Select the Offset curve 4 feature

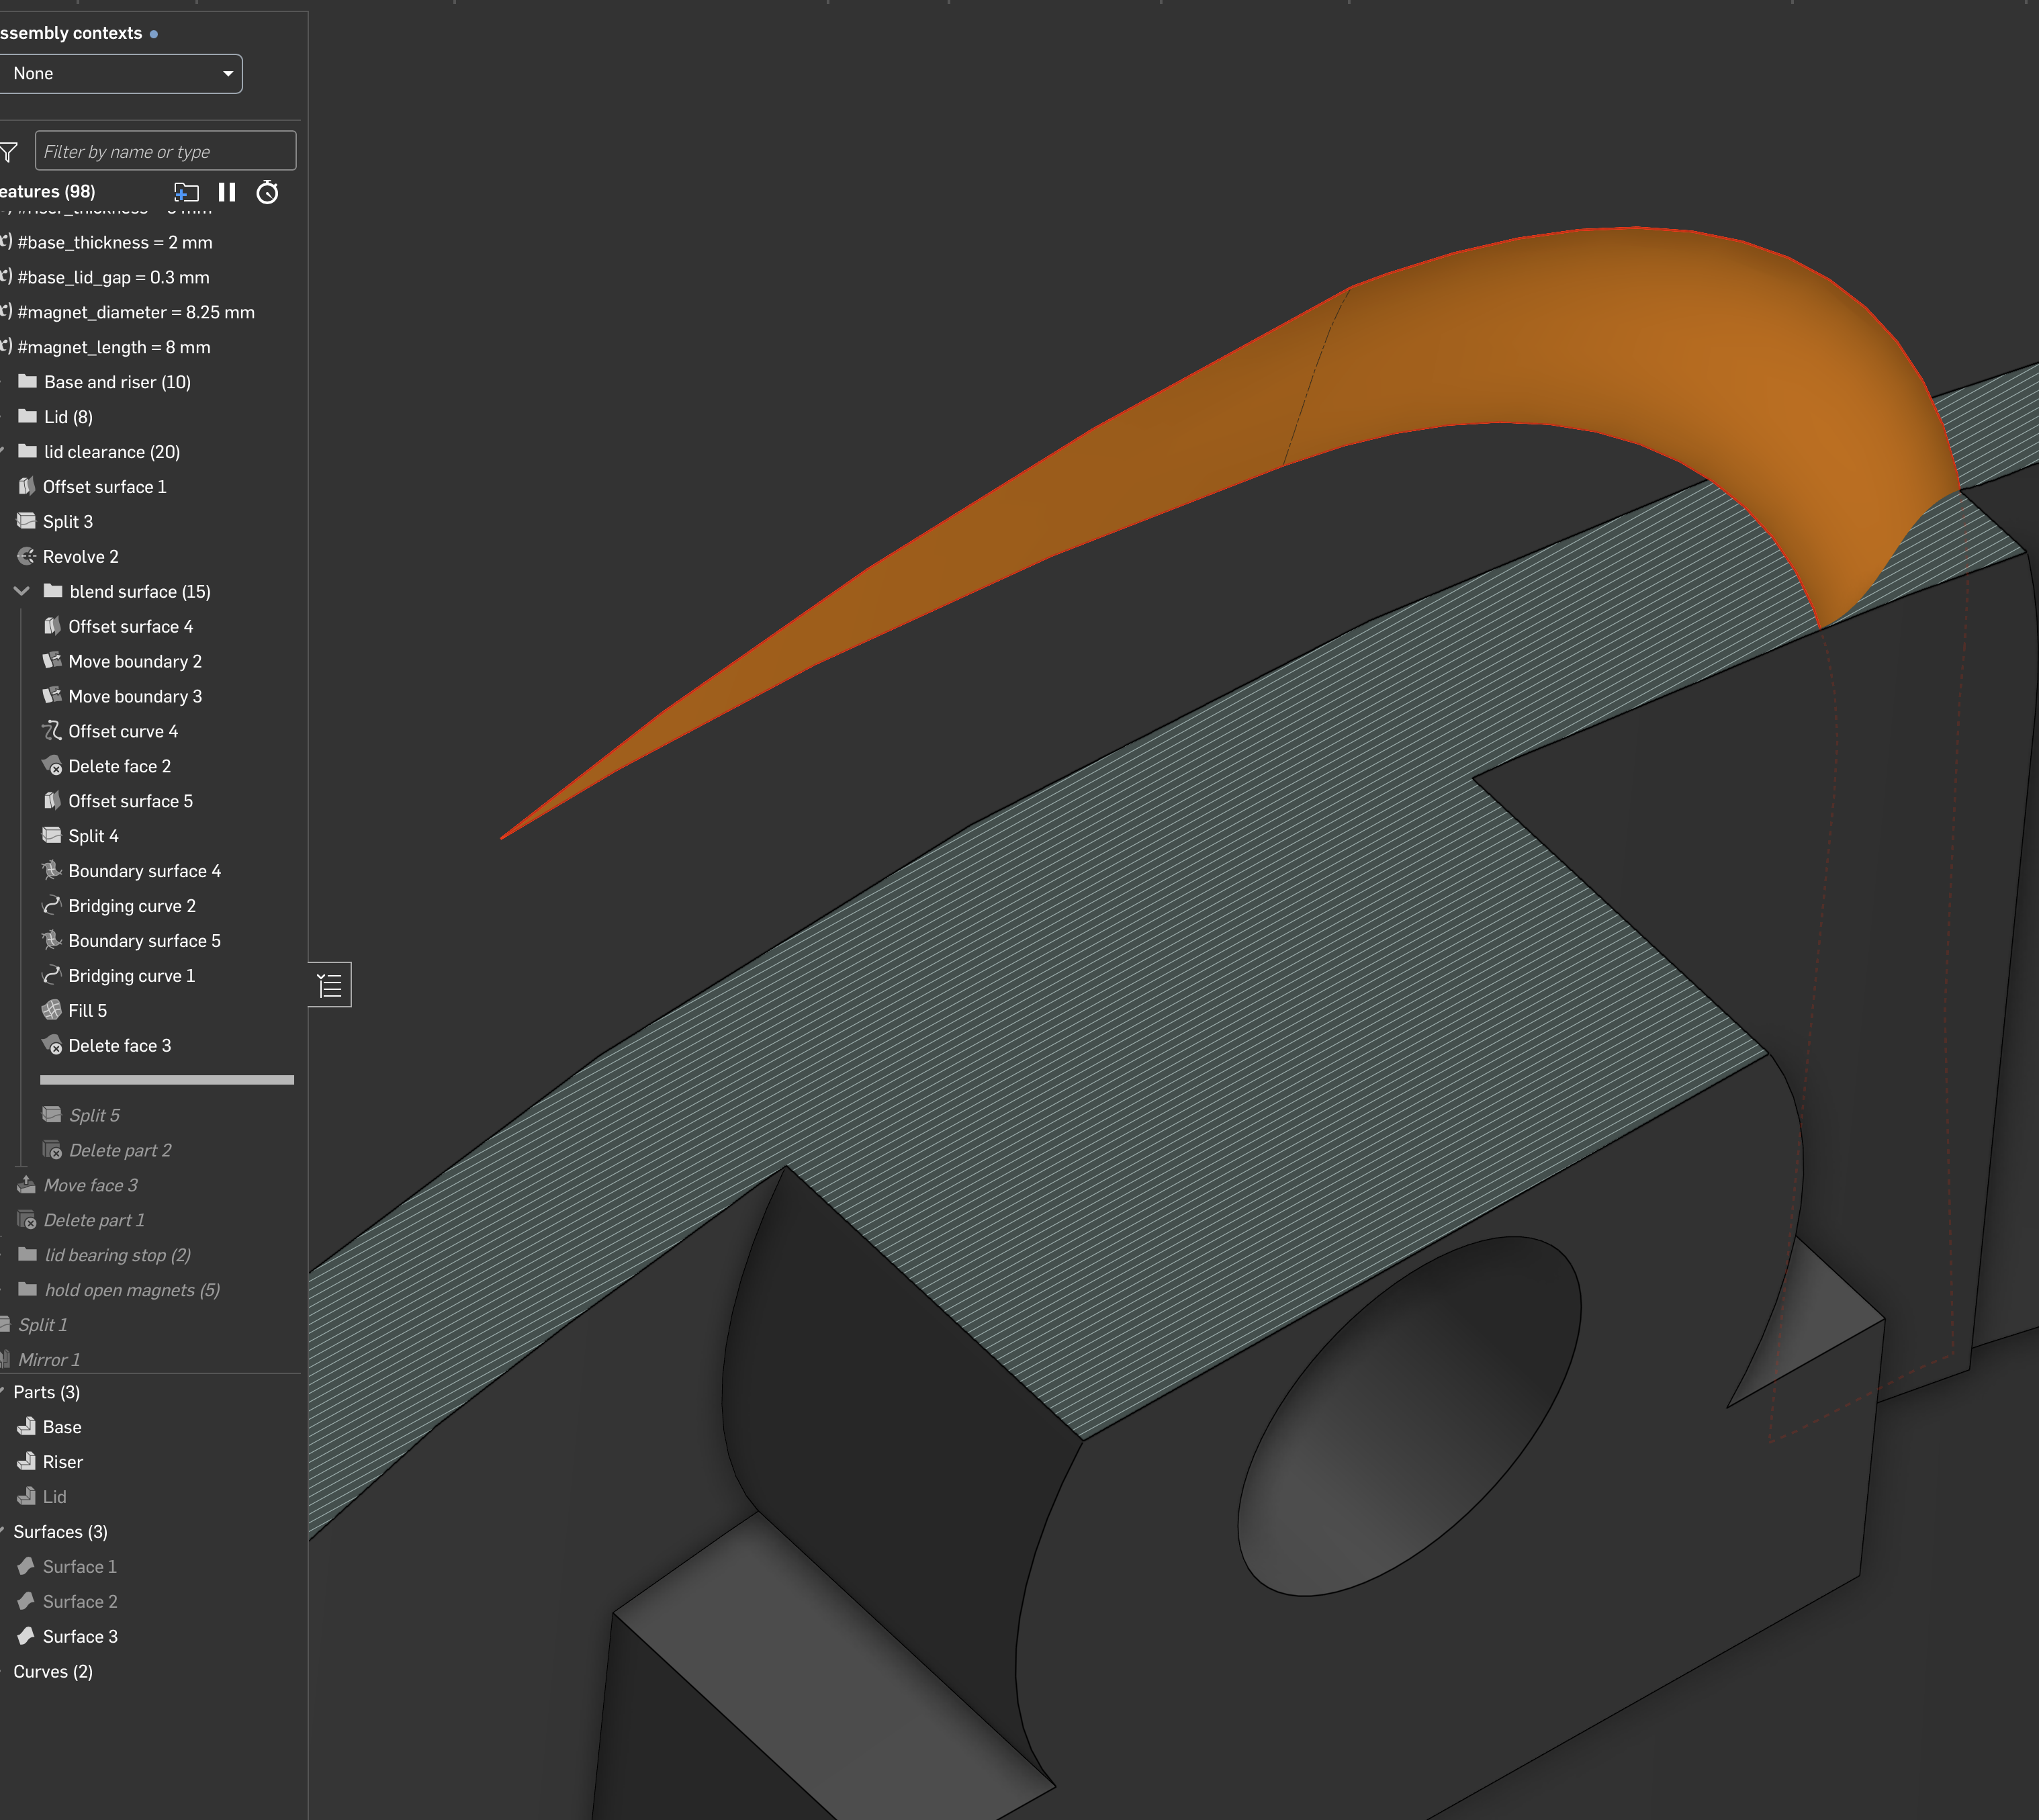click(x=122, y=732)
